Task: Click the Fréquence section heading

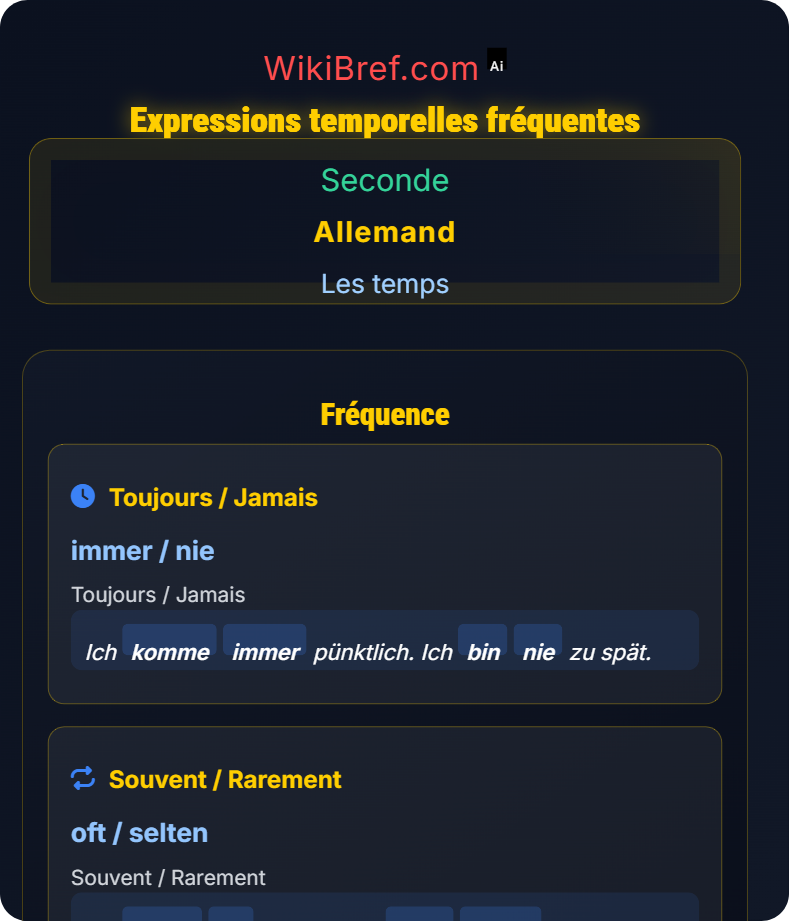Action: 385,413
